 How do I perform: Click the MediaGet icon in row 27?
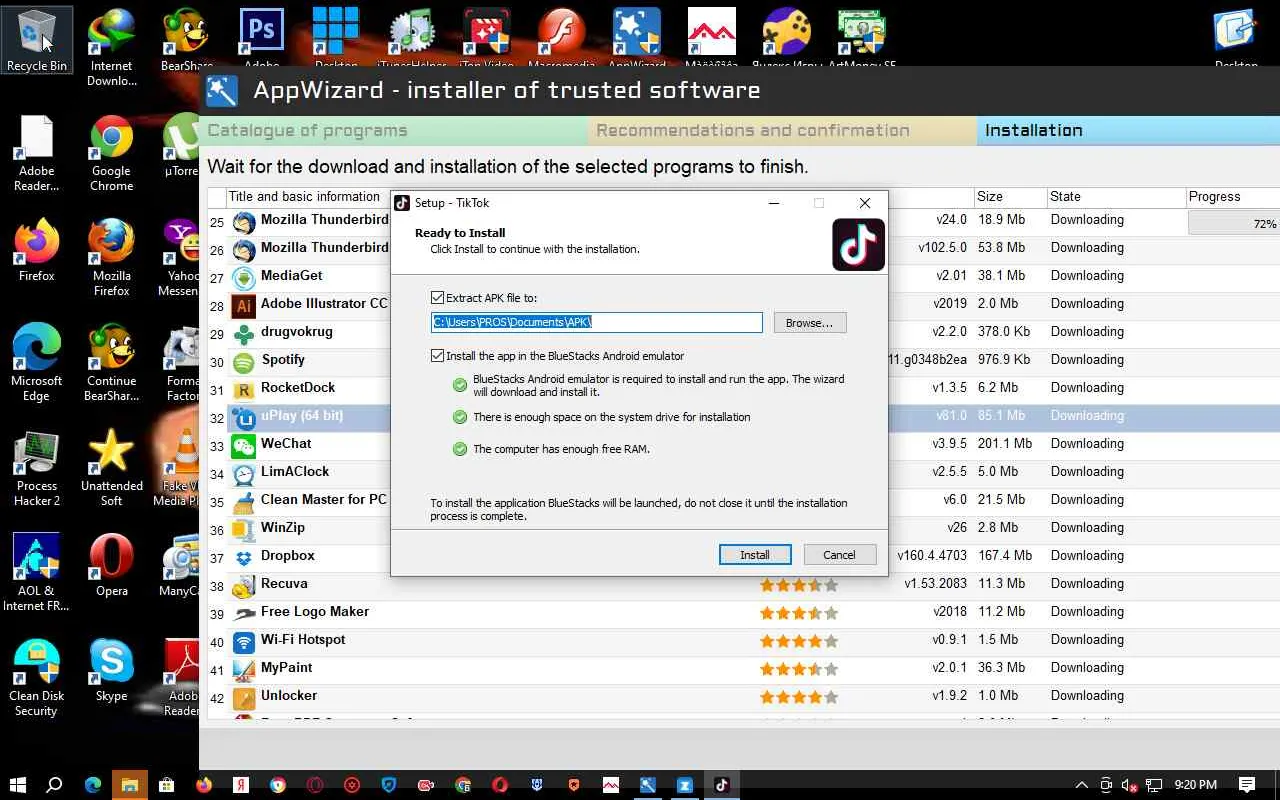243,277
